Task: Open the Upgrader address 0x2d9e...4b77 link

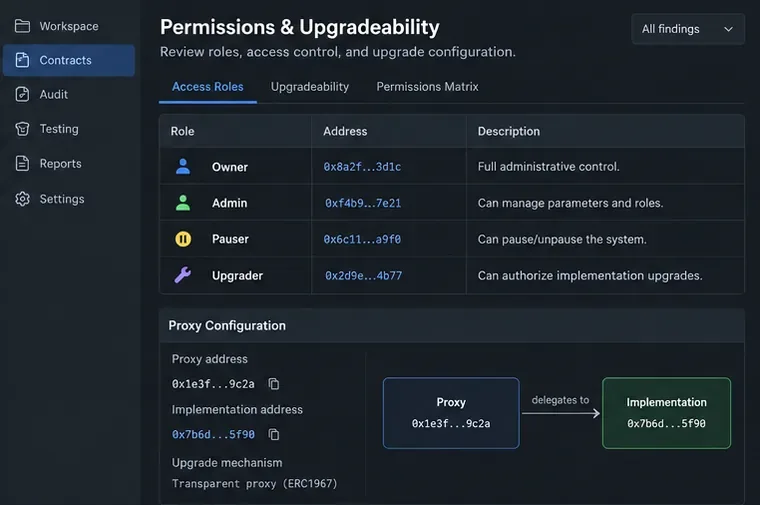Action: coord(363,275)
